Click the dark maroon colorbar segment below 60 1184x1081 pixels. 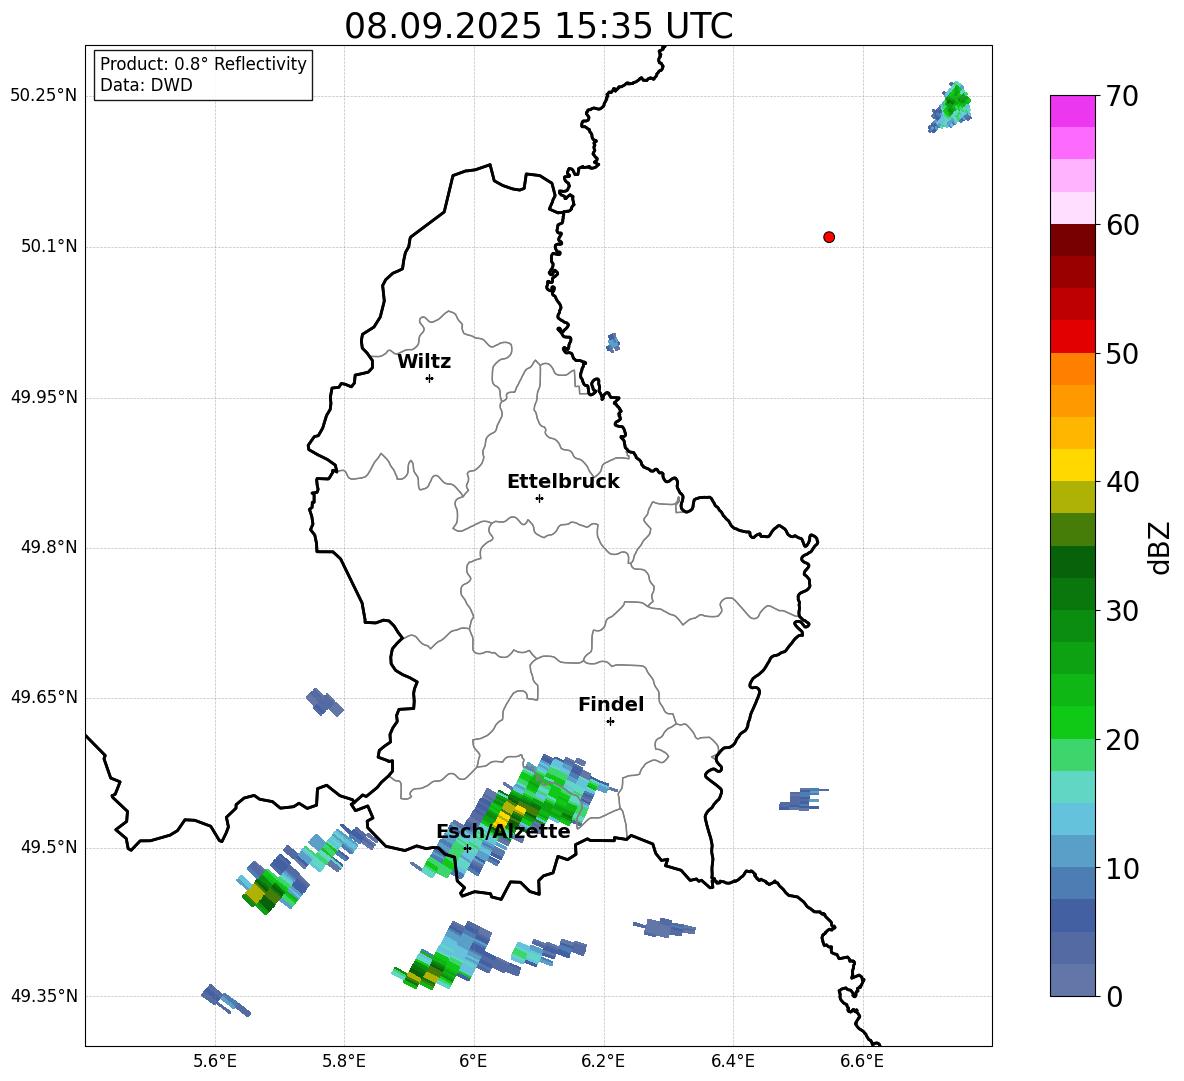tap(1072, 240)
